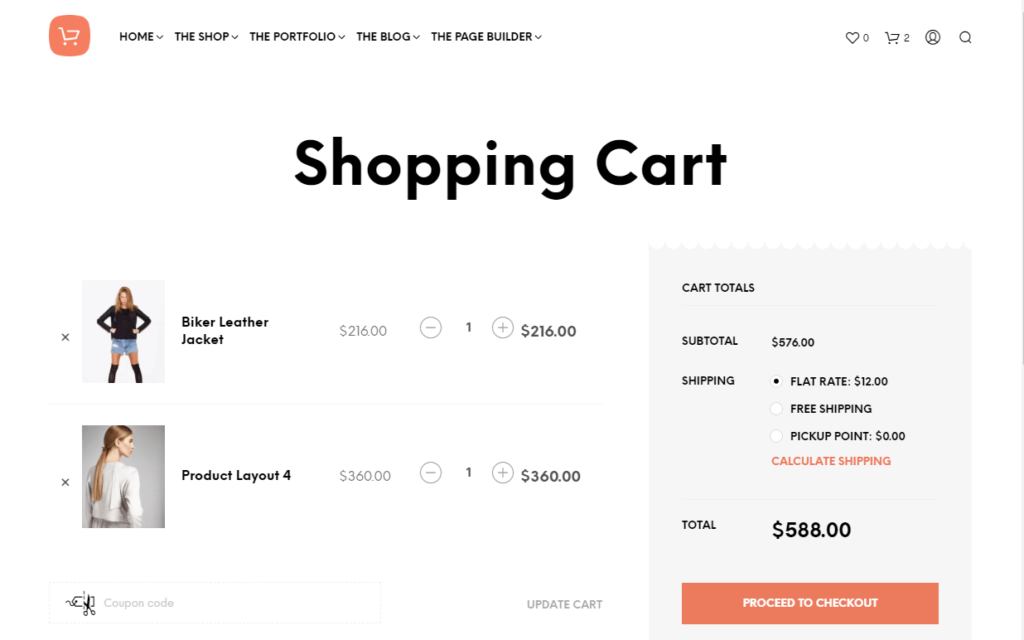1024x640 pixels.
Task: Decrease Product Layout 4 quantity
Action: [x=430, y=472]
